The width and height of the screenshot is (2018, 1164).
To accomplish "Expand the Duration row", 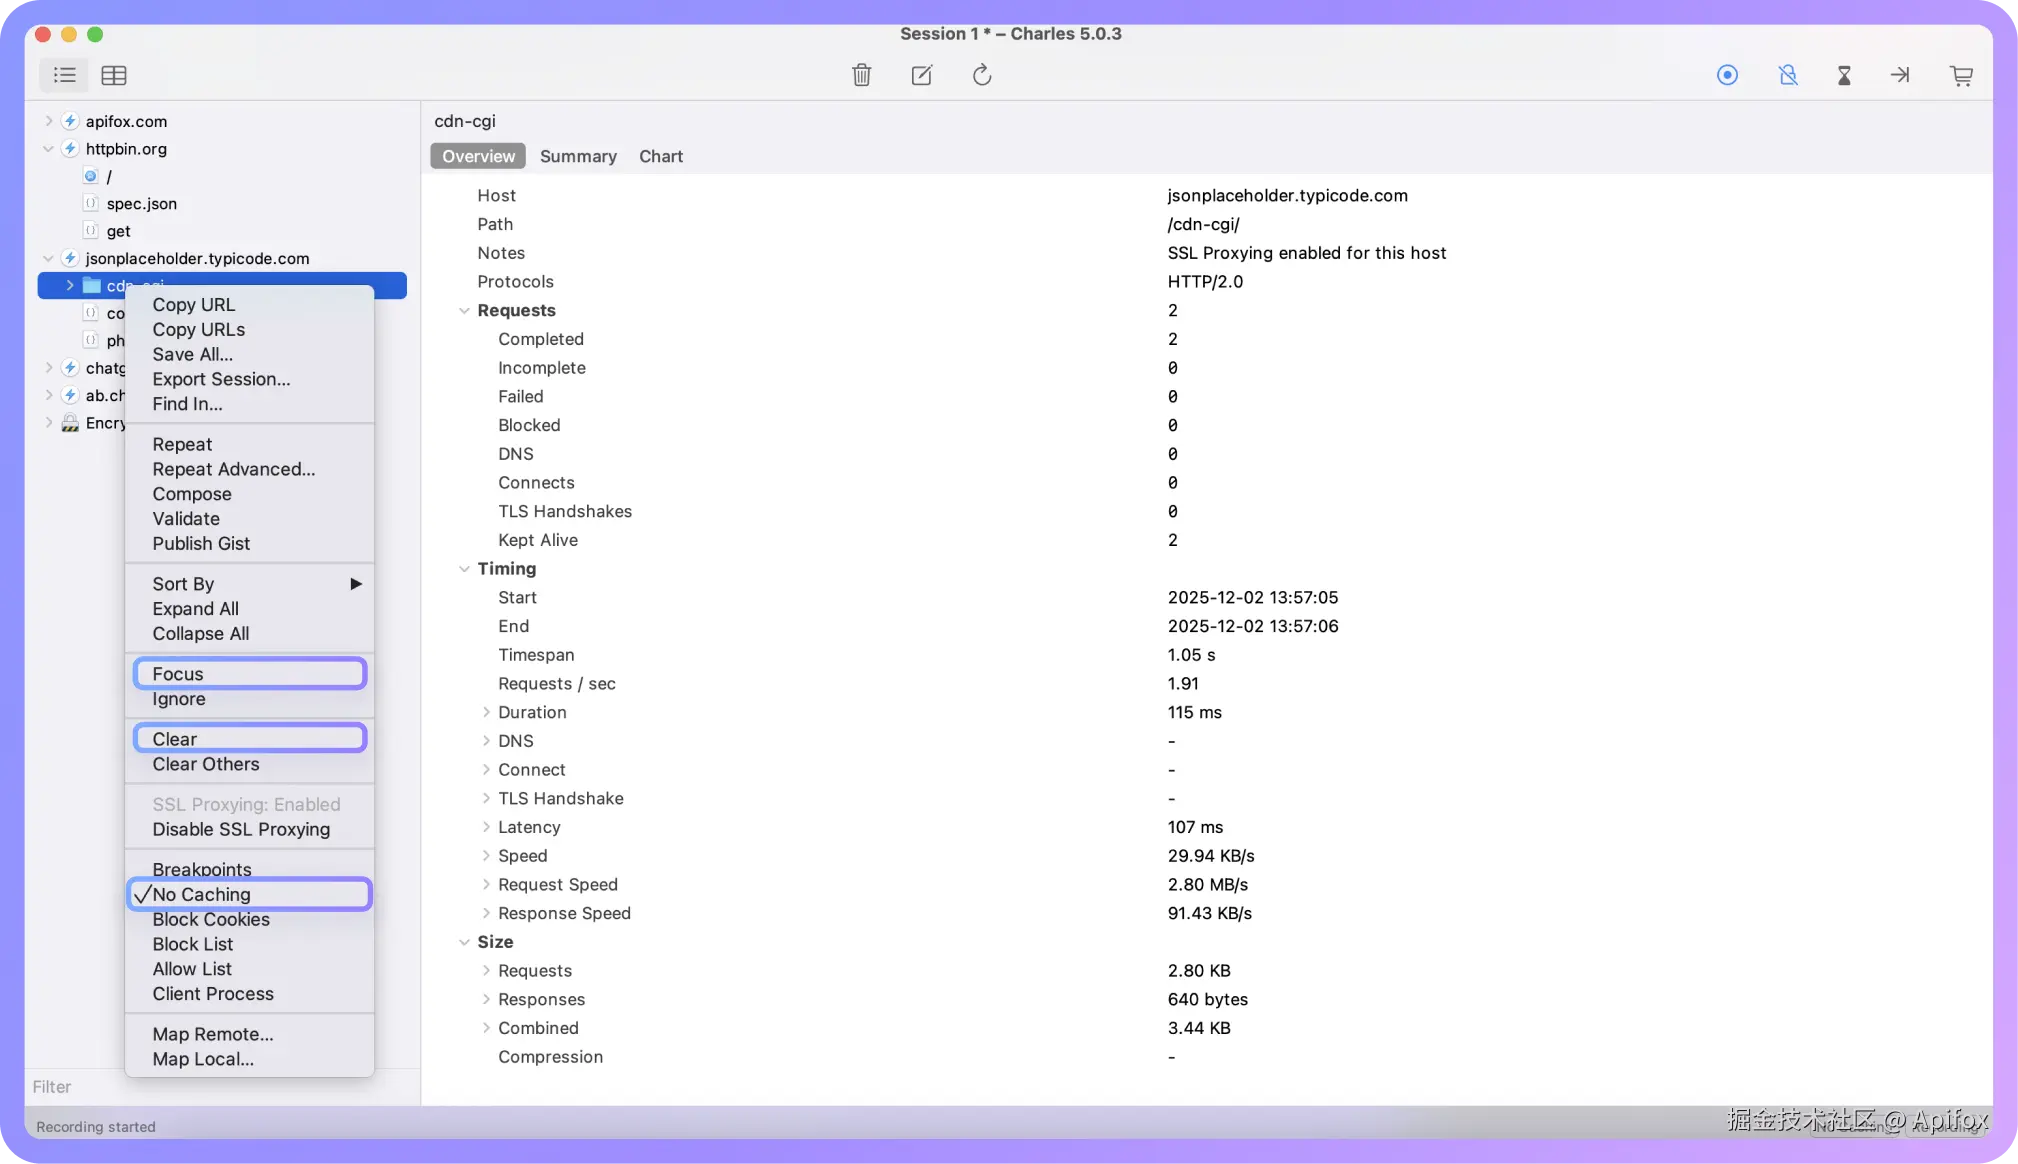I will 486,713.
